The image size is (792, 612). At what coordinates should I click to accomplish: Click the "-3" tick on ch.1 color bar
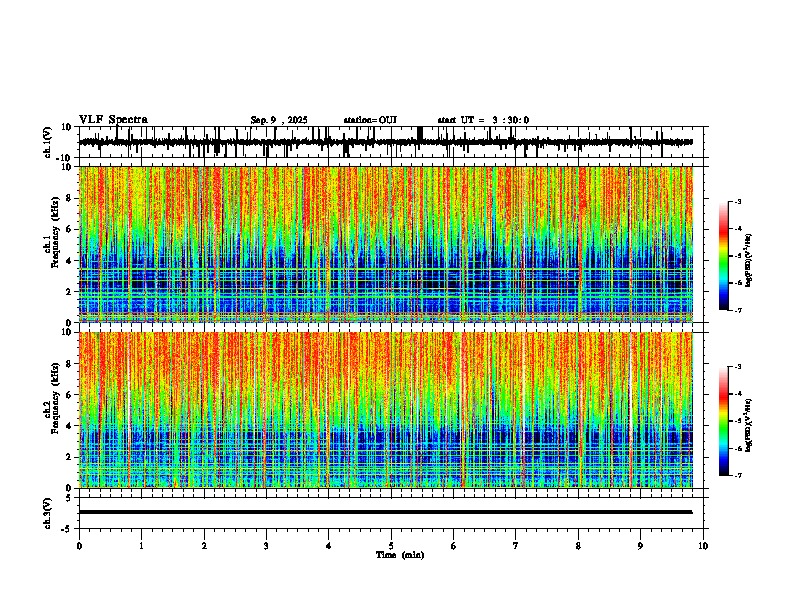pyautogui.click(x=738, y=202)
